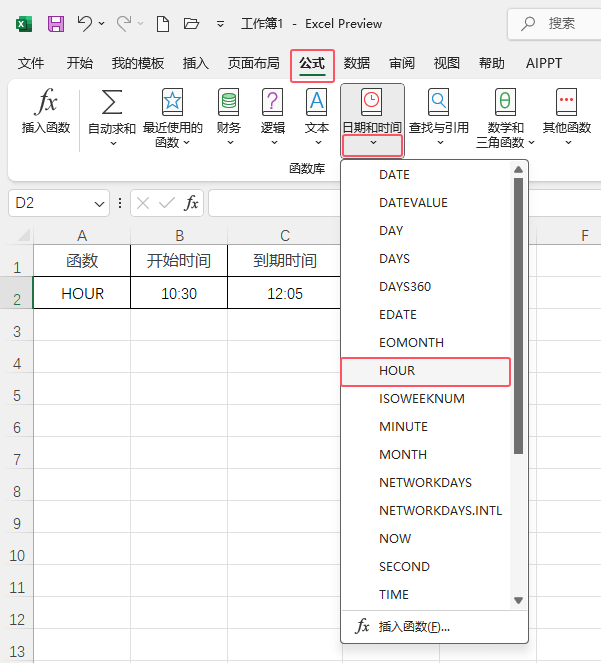
Task: Open 查找与引用 magnifier book icon
Action: [439, 102]
